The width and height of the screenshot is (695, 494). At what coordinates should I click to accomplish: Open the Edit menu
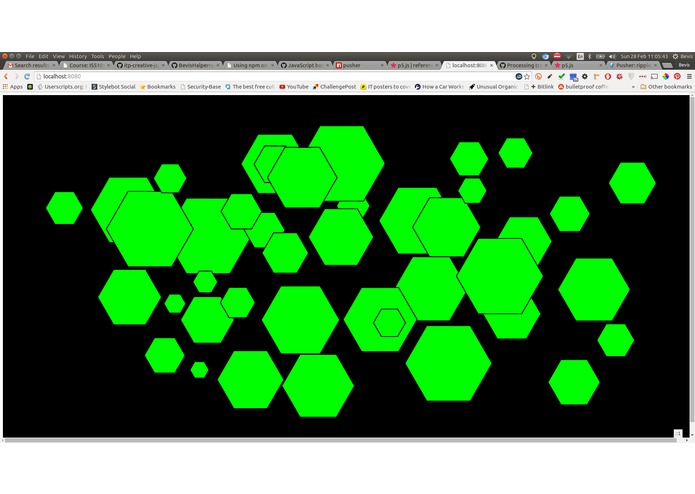[43, 56]
